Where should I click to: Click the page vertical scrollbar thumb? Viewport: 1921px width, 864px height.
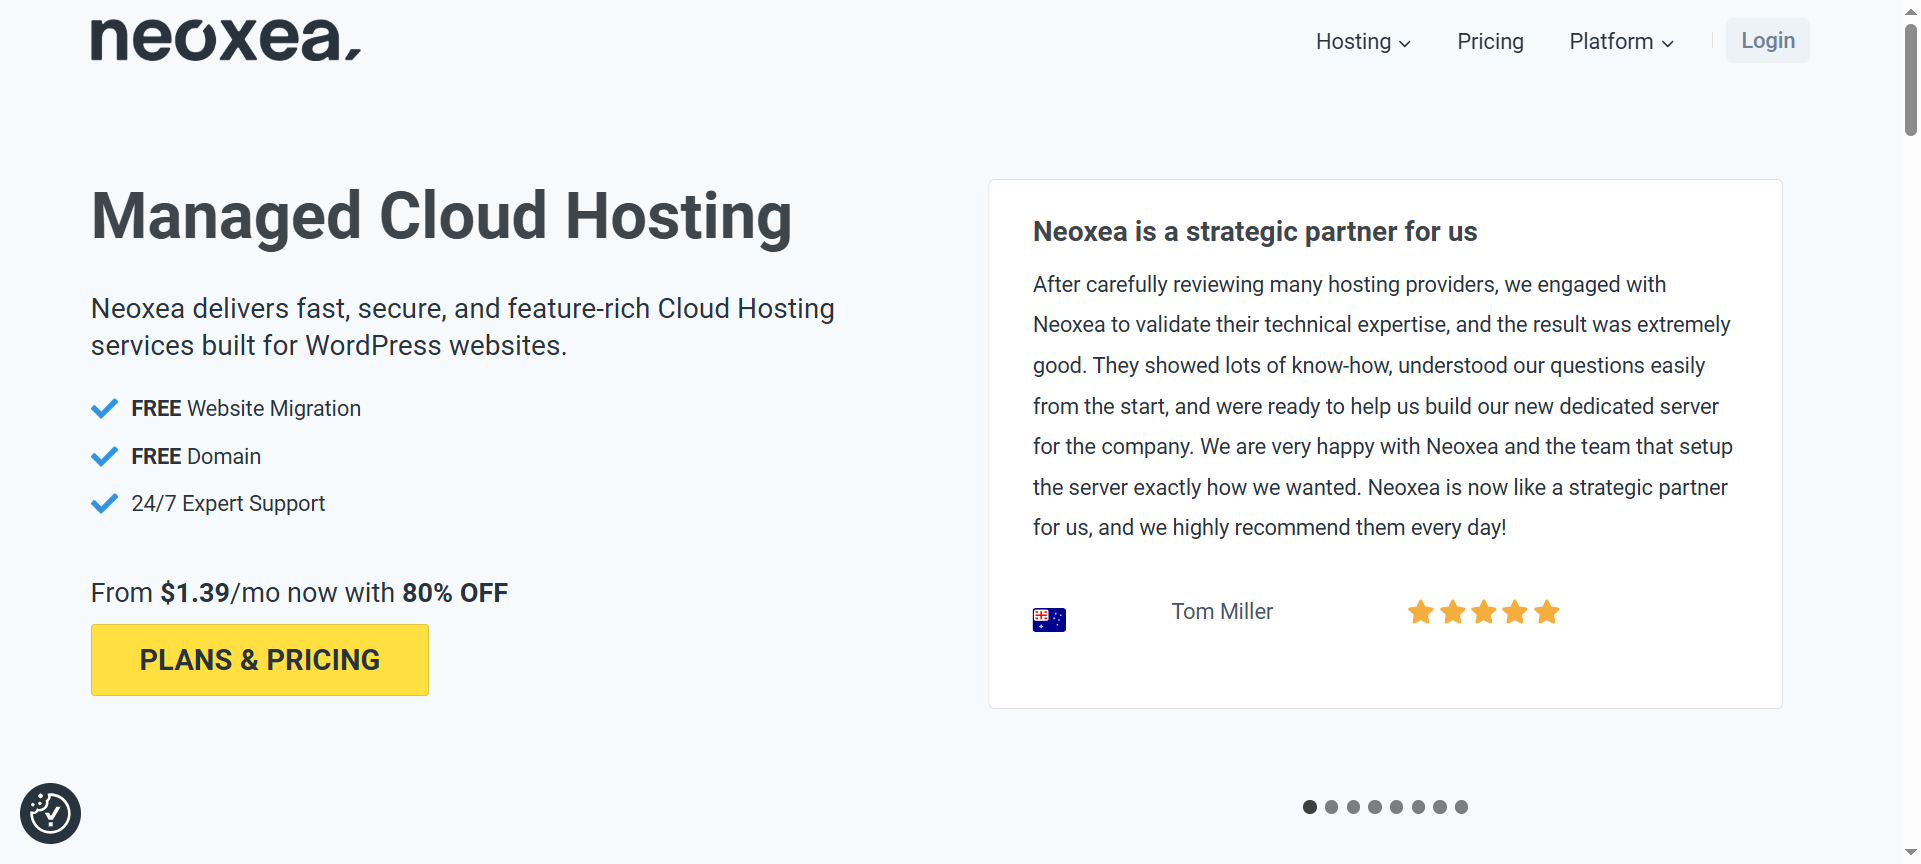coord(1911,80)
